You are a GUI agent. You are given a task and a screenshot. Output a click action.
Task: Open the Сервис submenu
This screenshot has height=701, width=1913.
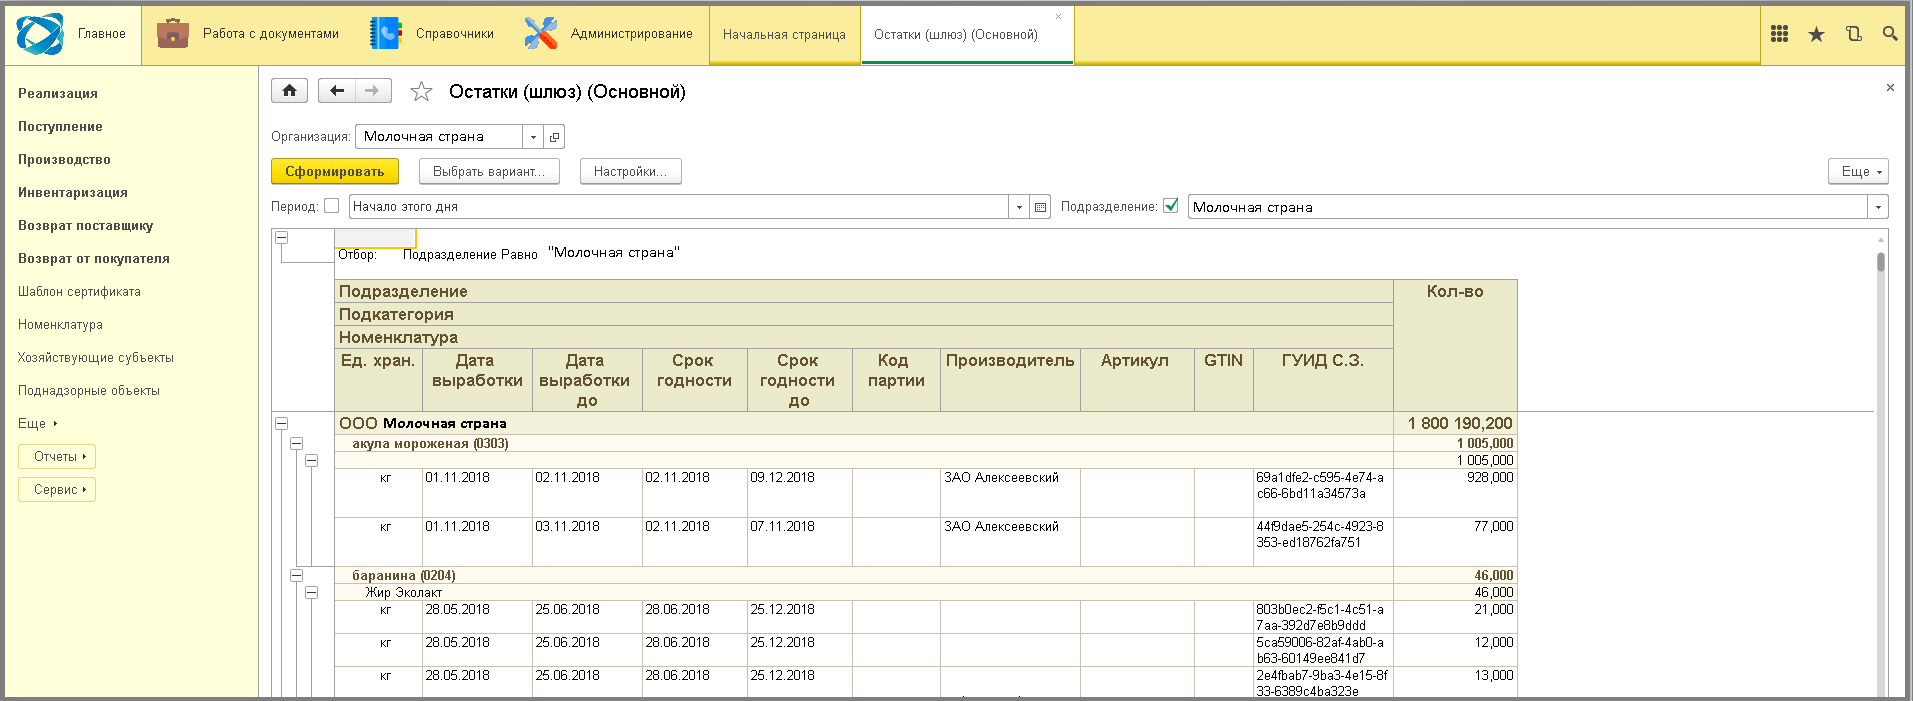(x=57, y=490)
